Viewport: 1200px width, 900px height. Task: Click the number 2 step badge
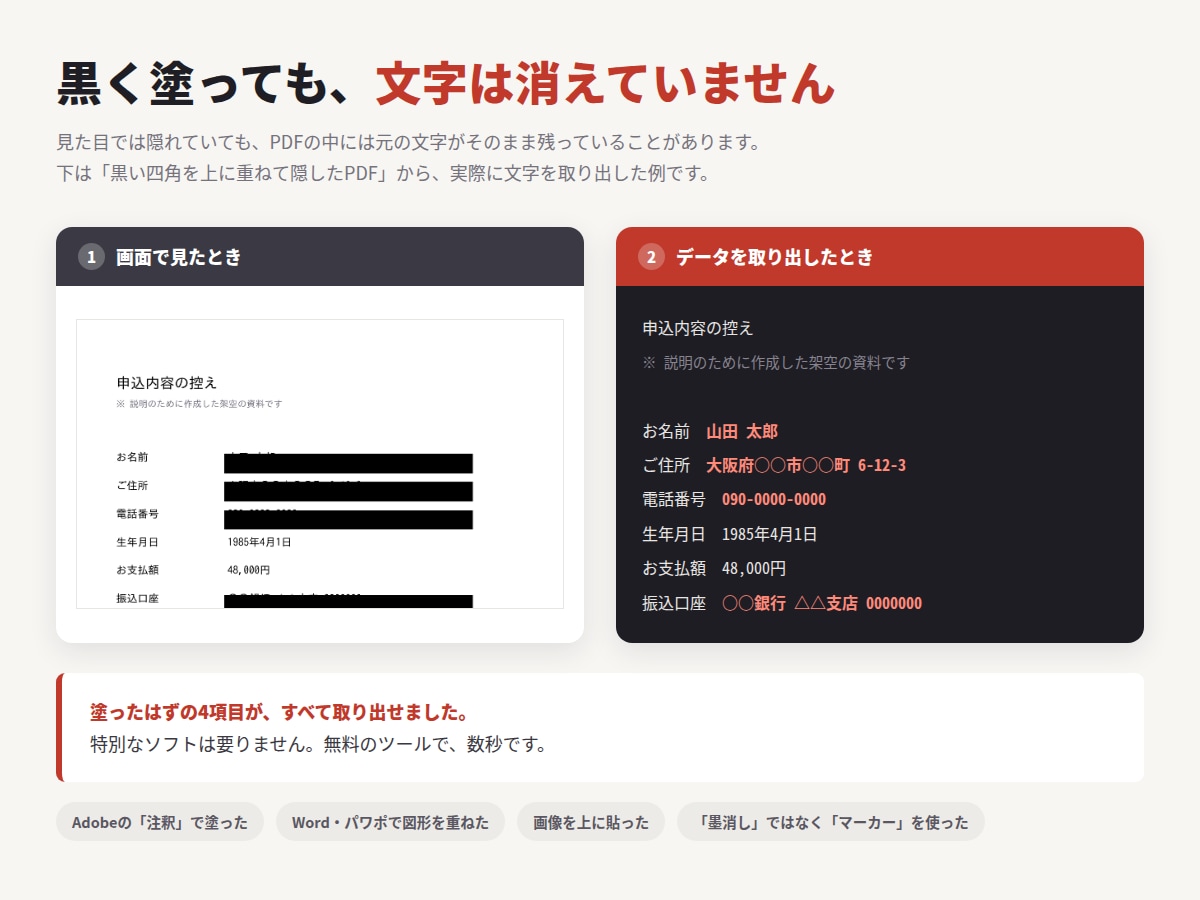651,257
